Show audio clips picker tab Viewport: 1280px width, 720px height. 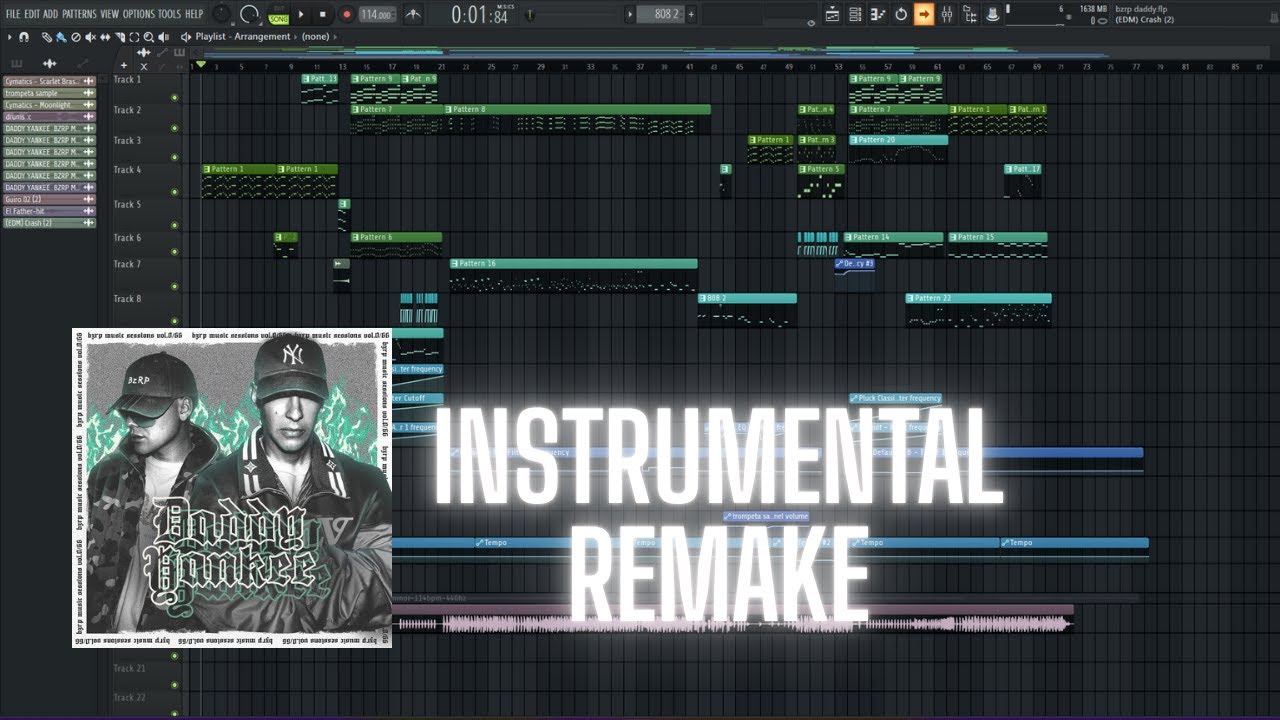[50, 64]
